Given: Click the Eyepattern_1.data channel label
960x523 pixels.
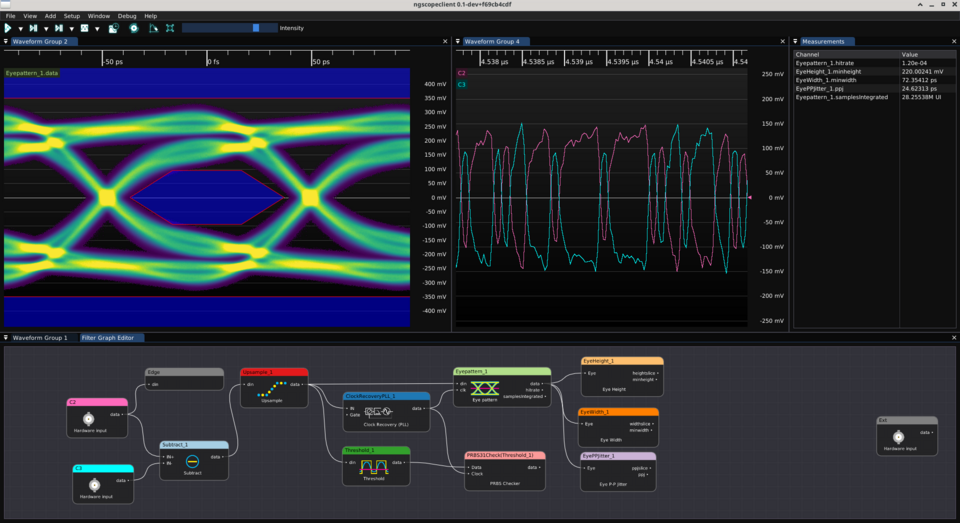Looking at the screenshot, I should tap(32, 73).
